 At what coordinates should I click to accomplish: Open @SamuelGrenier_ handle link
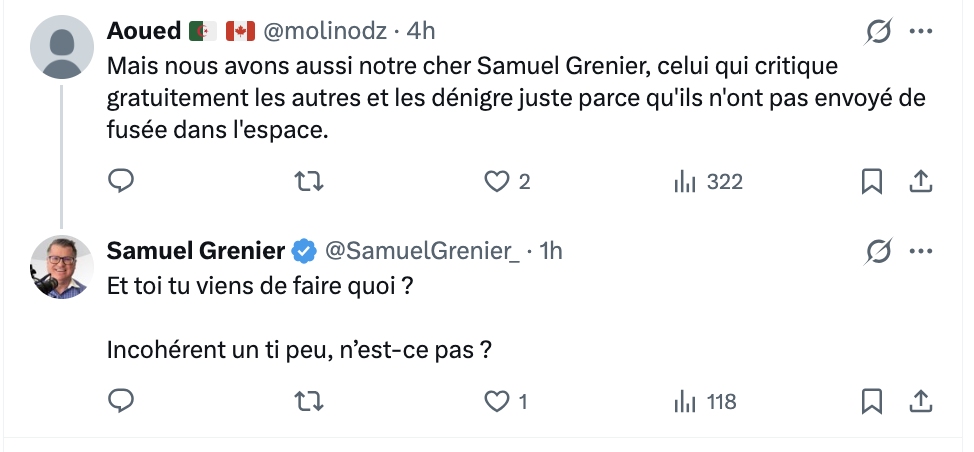(423, 252)
